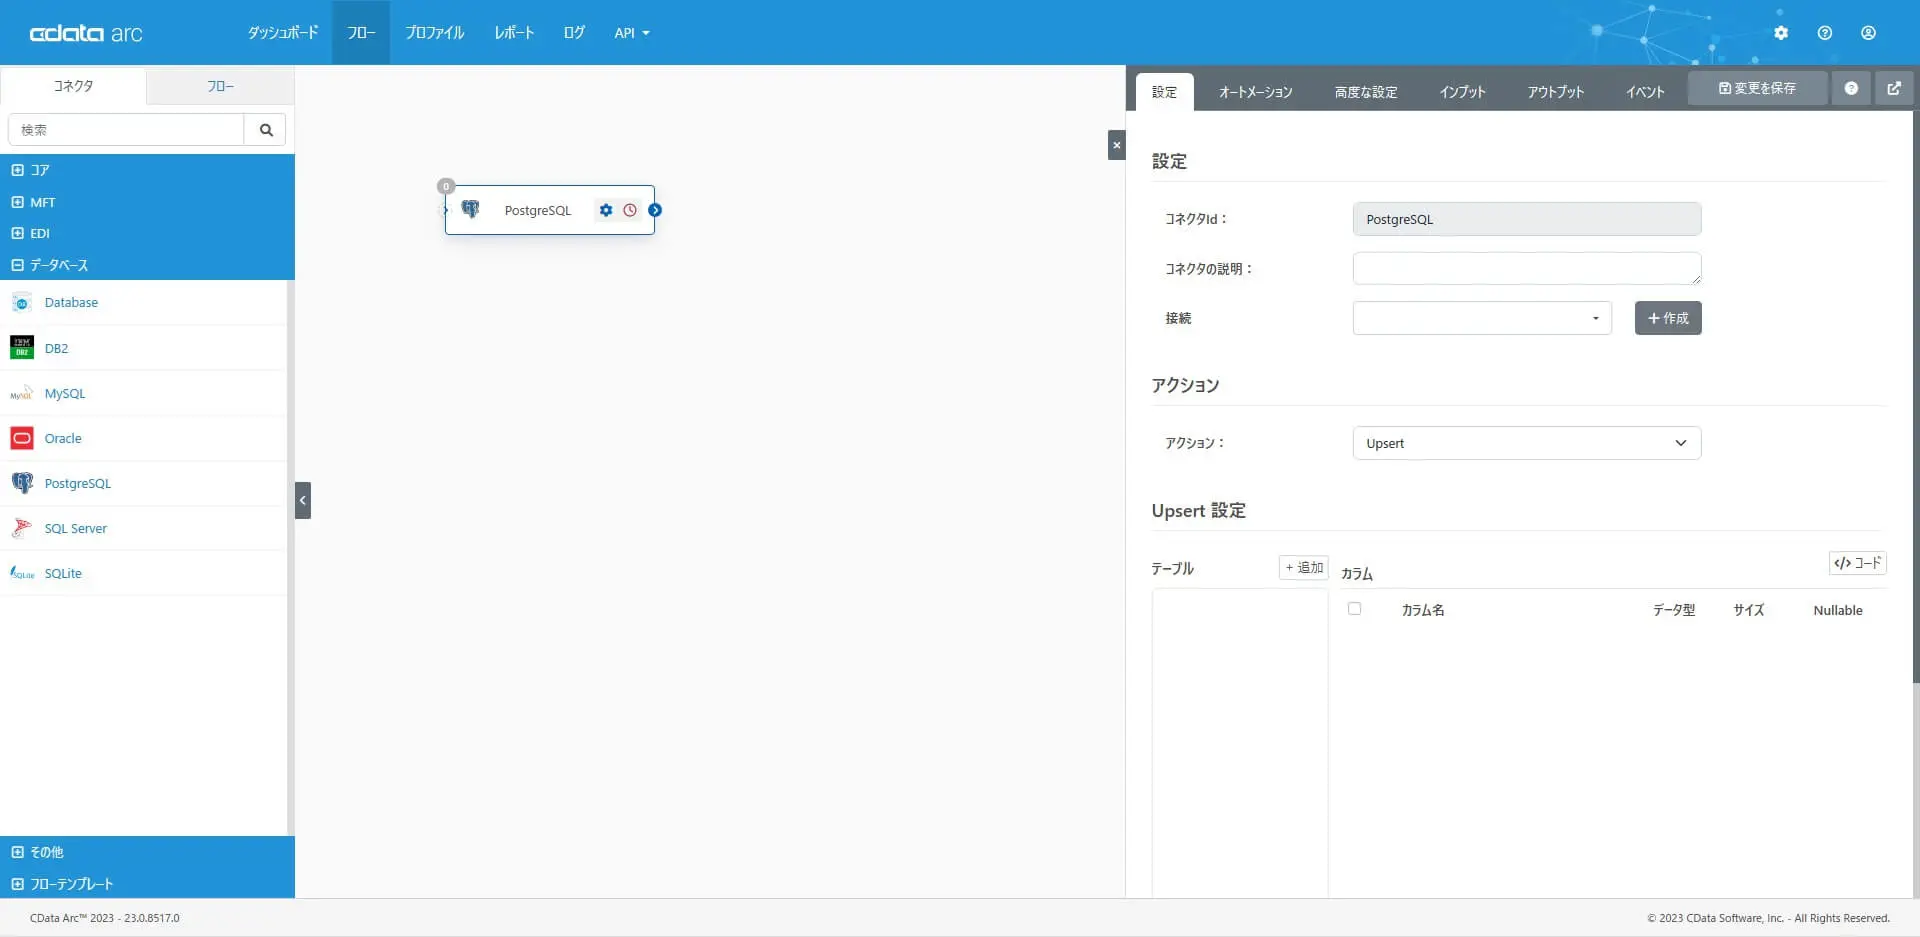Image resolution: width=1920 pixels, height=937 pixels.
Task: Collapse the left connector sidebar
Action: (303, 500)
